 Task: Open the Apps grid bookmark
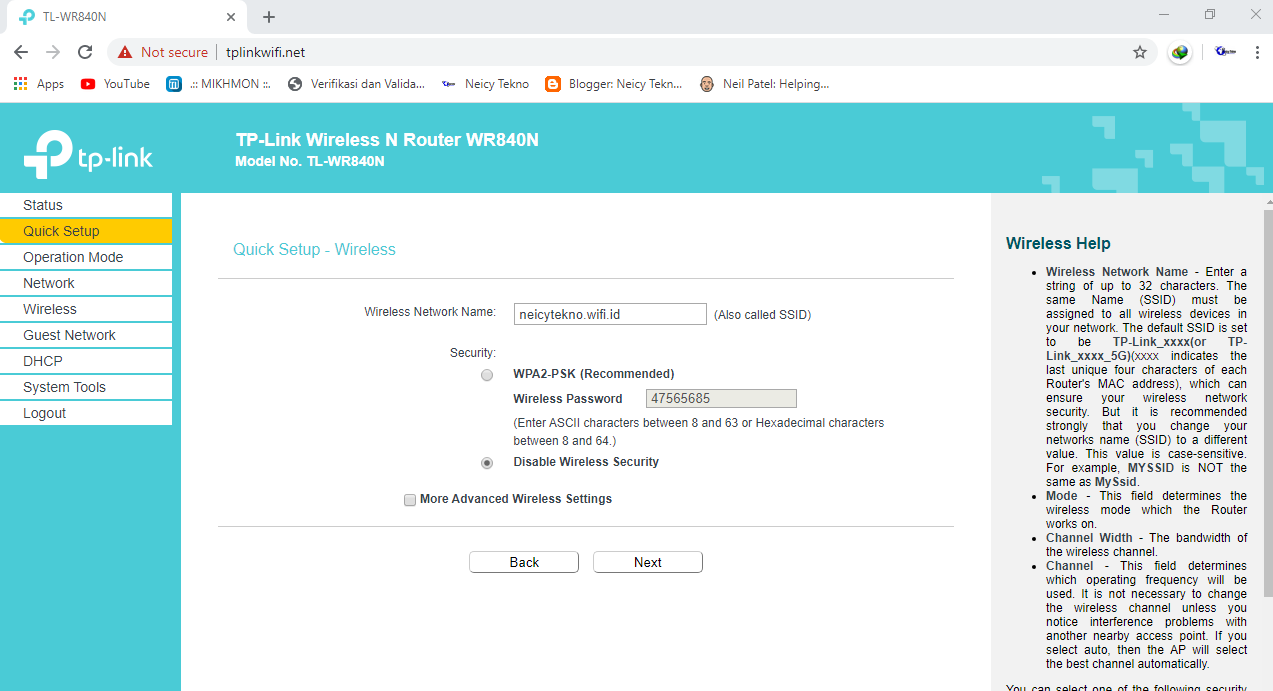[x=39, y=84]
